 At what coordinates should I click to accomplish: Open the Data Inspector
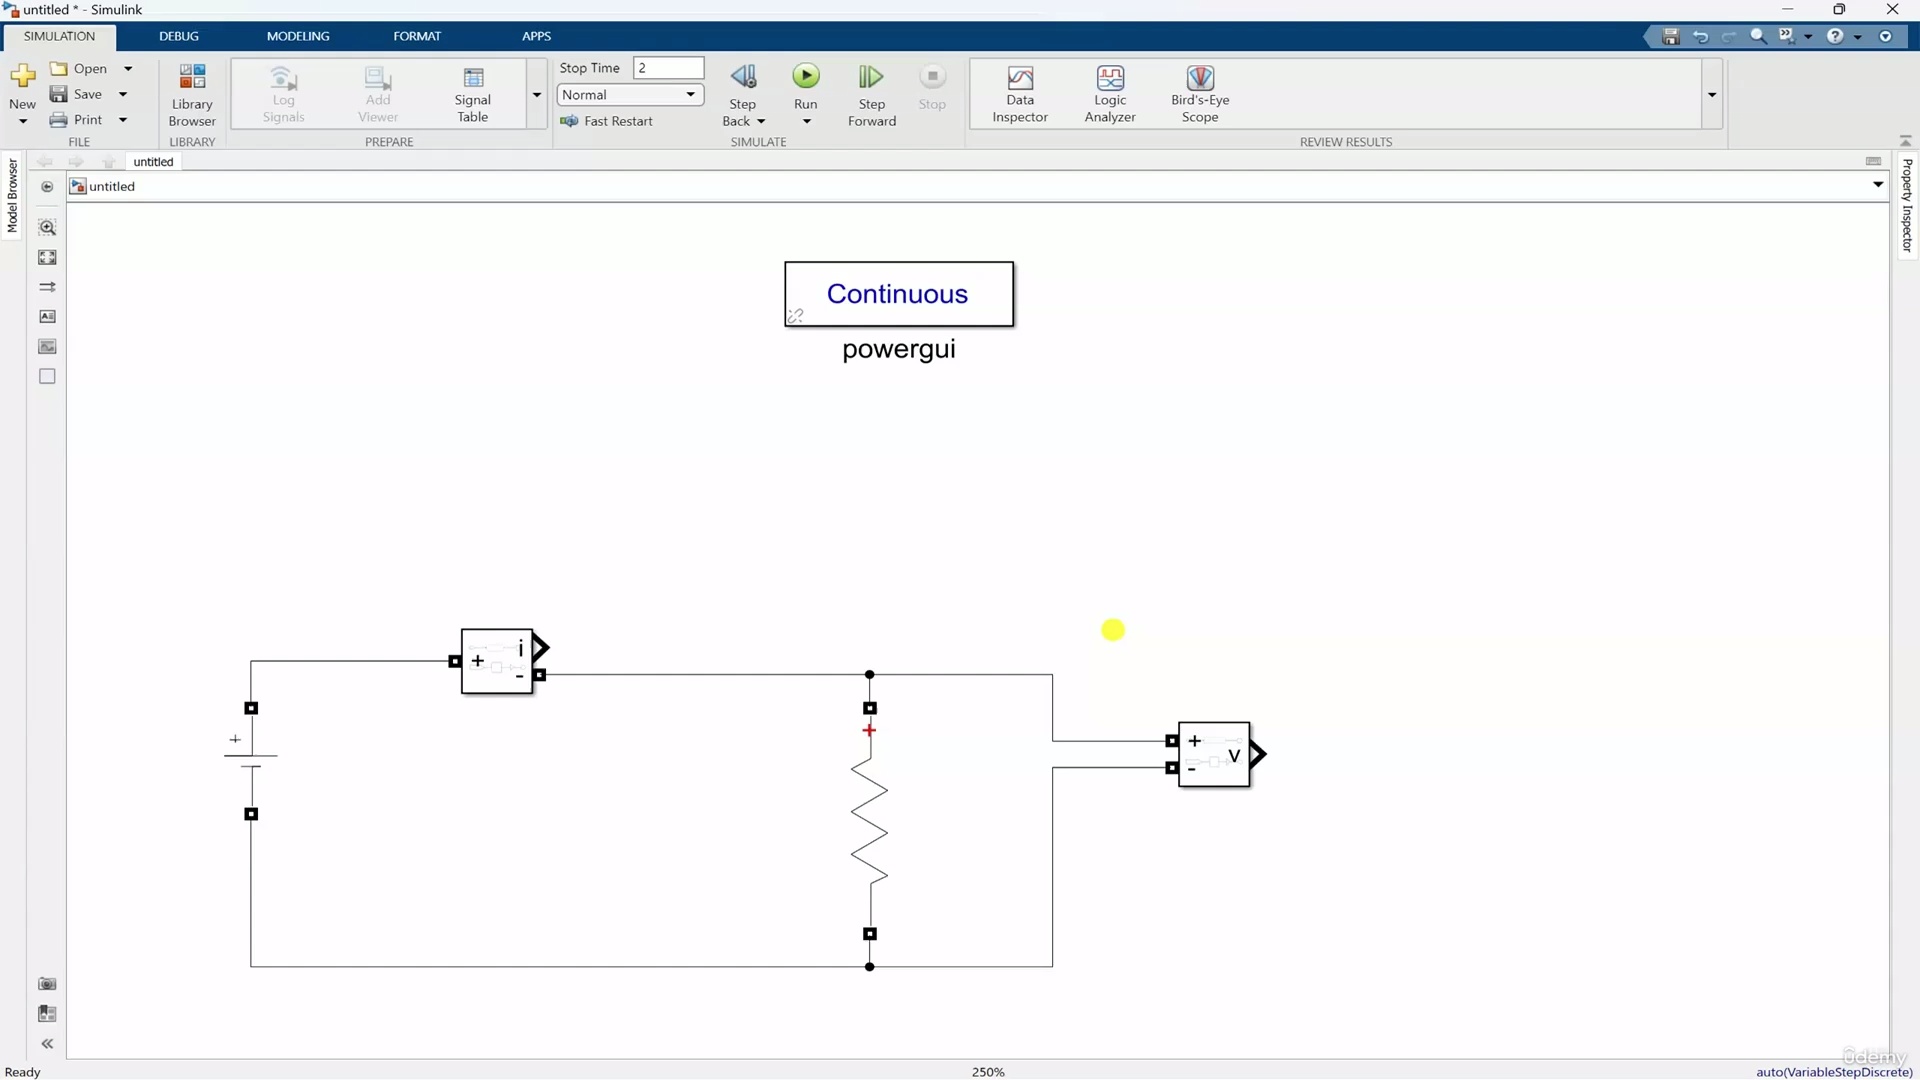point(1019,94)
